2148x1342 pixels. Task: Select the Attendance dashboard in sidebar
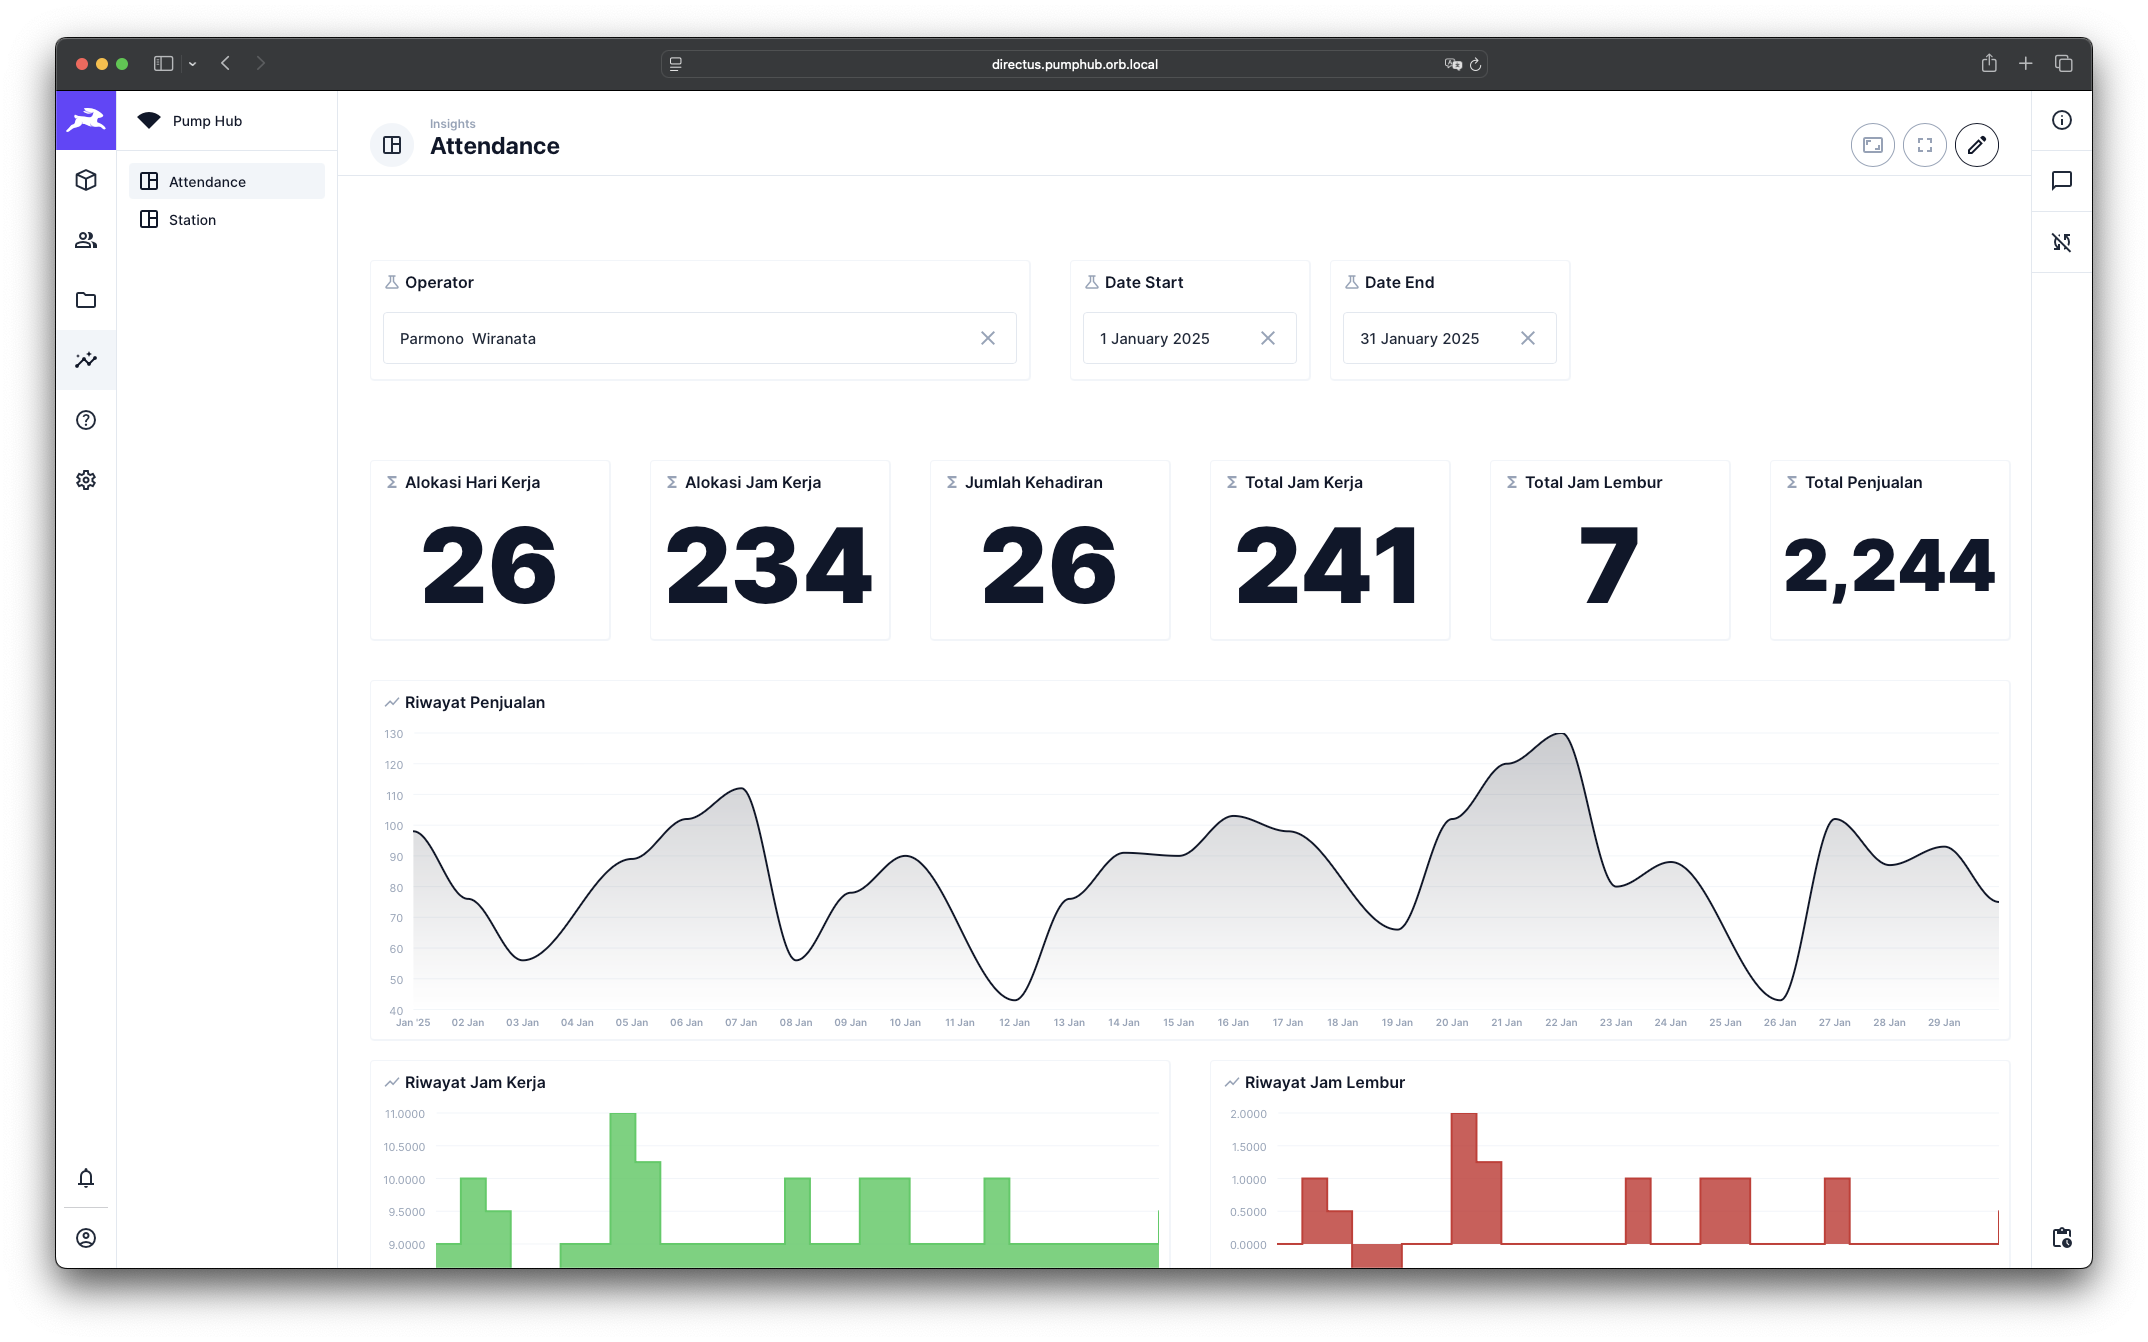coord(207,182)
